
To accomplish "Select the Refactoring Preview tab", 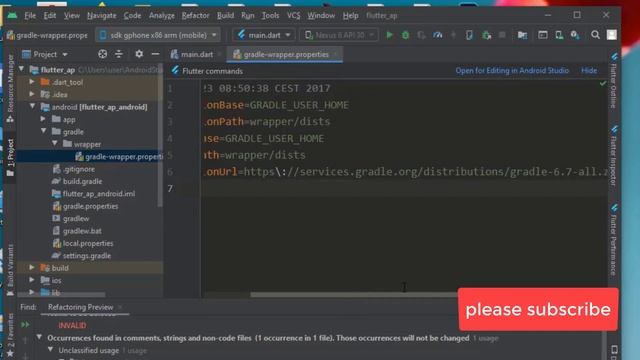I will (x=80, y=307).
